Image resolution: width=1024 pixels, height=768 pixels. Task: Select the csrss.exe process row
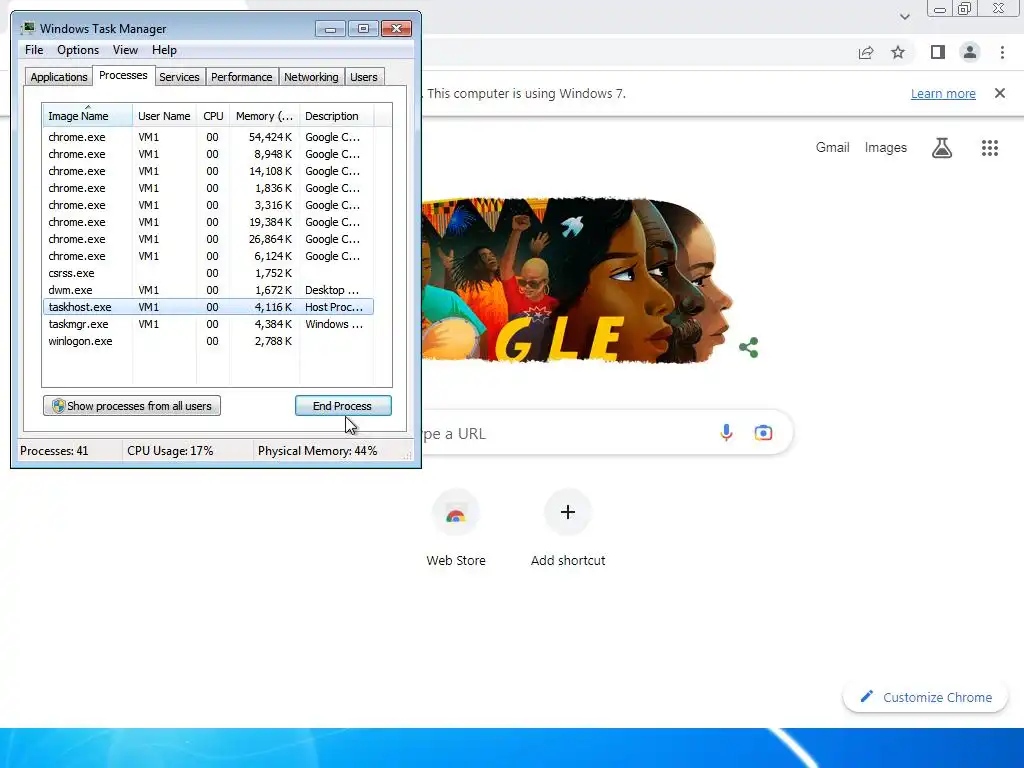(x=208, y=273)
